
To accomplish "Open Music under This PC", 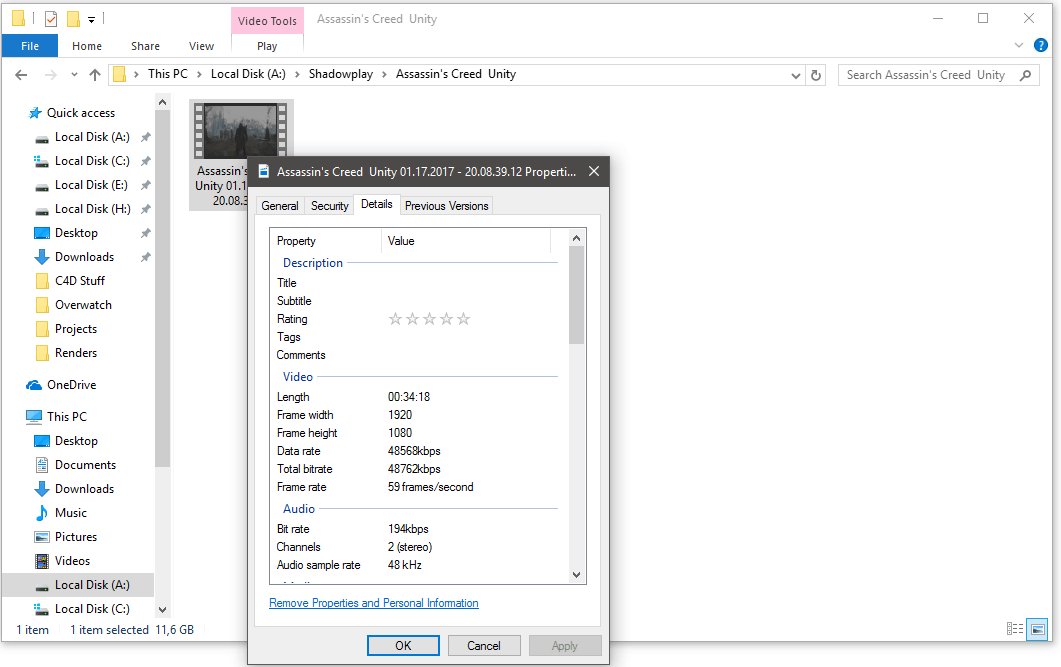I will click(70, 513).
